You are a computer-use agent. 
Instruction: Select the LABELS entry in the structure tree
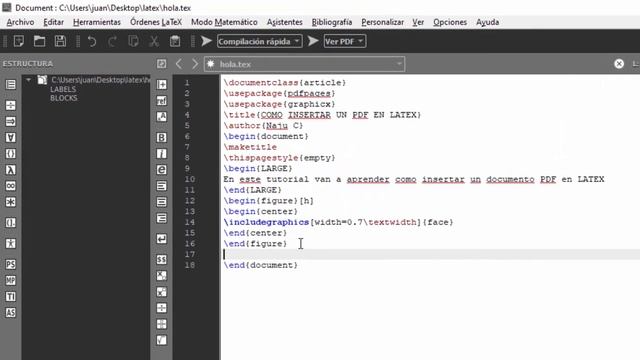pos(63,89)
